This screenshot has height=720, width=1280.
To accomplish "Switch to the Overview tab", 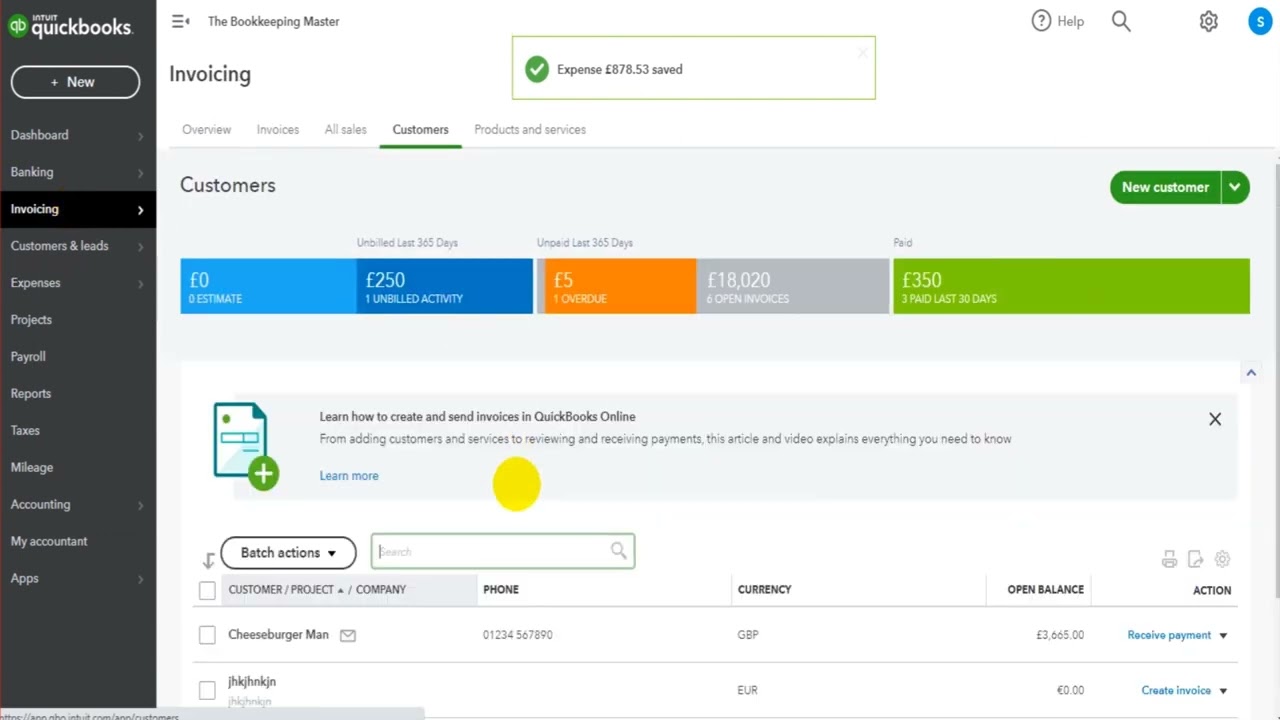I will [206, 129].
